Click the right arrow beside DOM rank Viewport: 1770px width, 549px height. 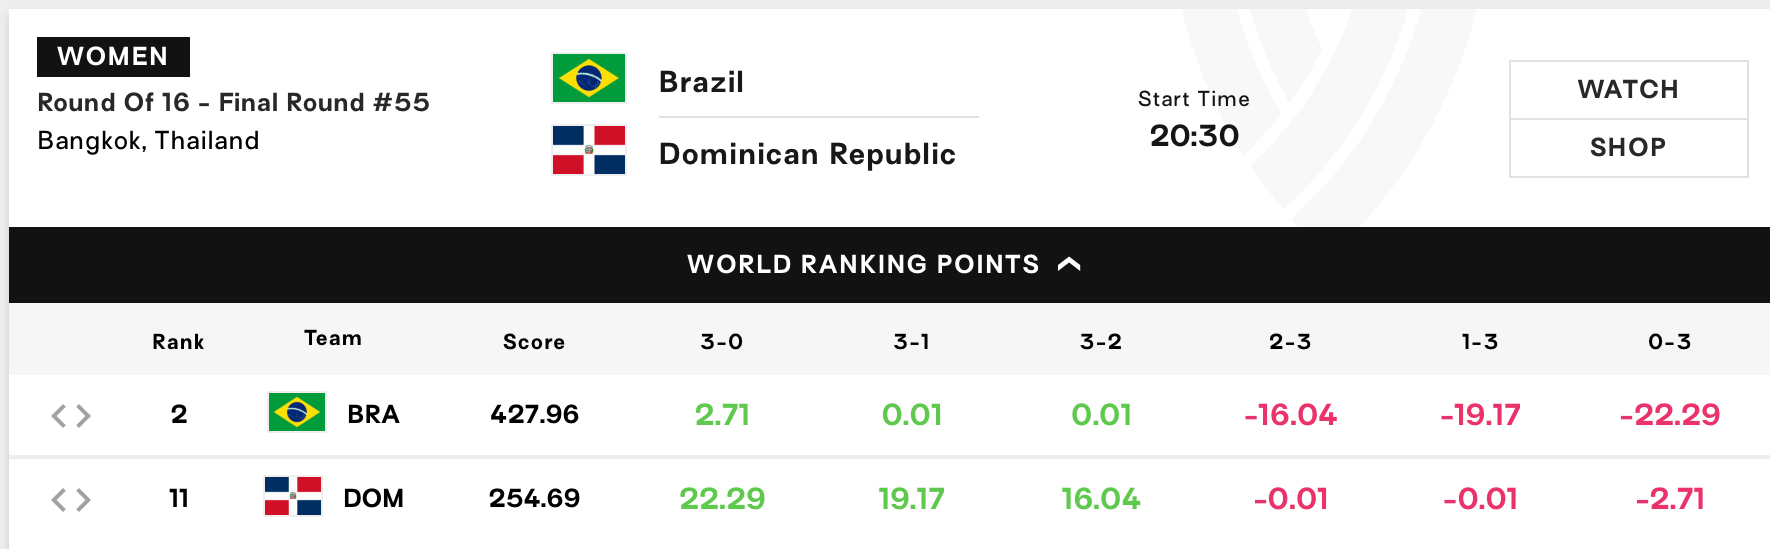pos(83,499)
